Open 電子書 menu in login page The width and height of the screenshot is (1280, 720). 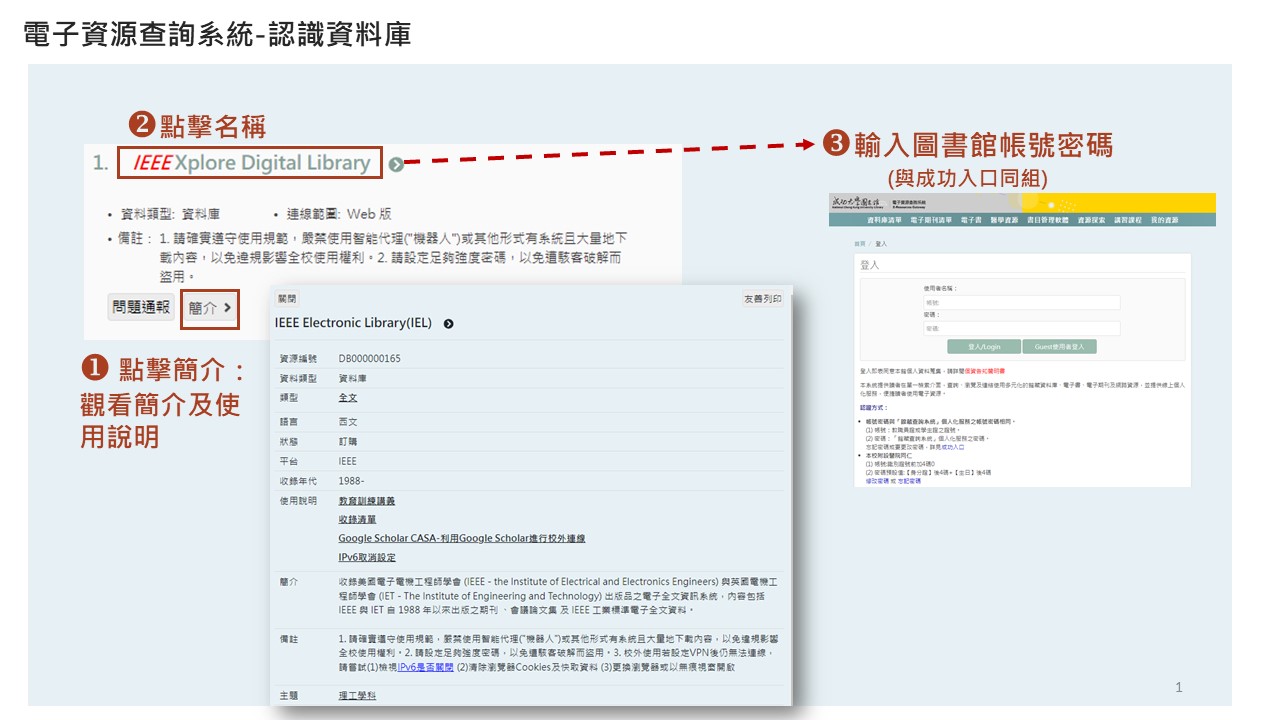pos(971,220)
